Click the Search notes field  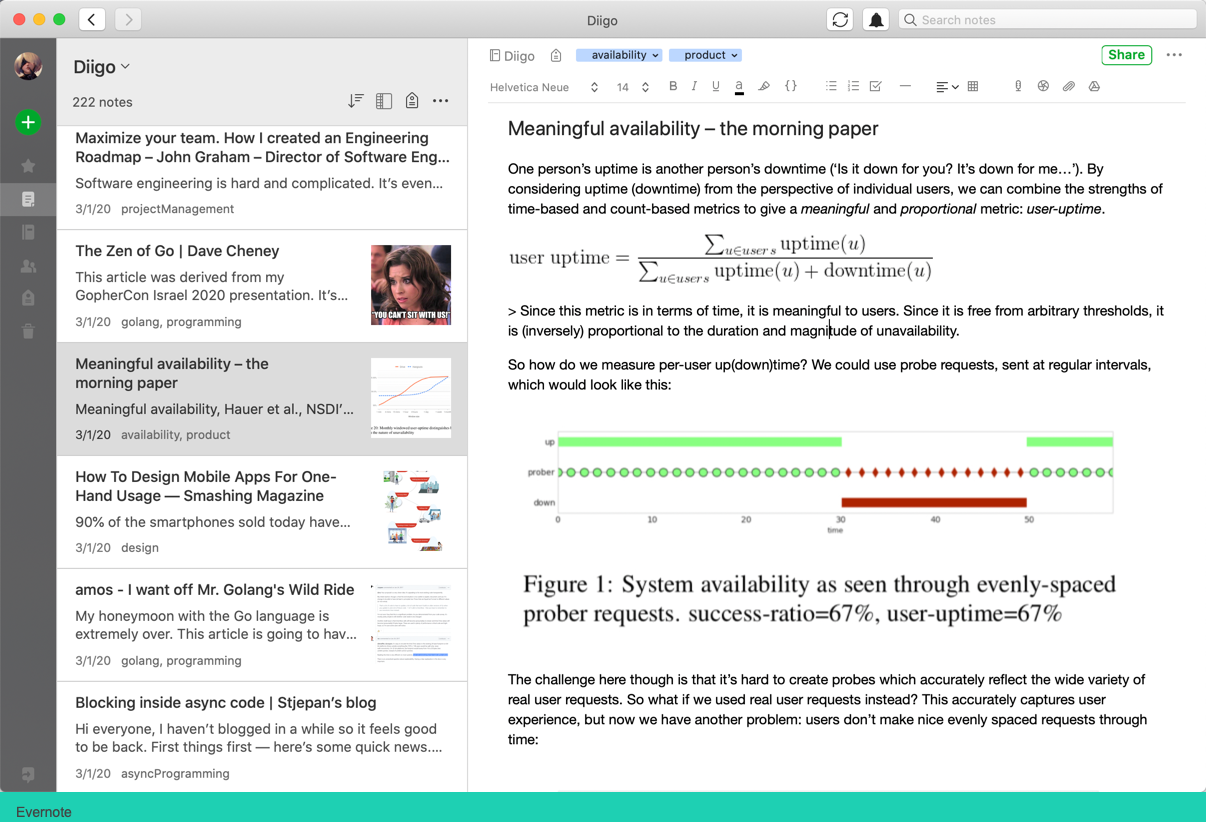coord(1048,20)
